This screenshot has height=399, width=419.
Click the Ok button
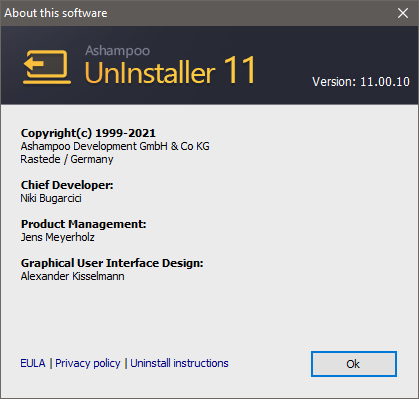[354, 364]
